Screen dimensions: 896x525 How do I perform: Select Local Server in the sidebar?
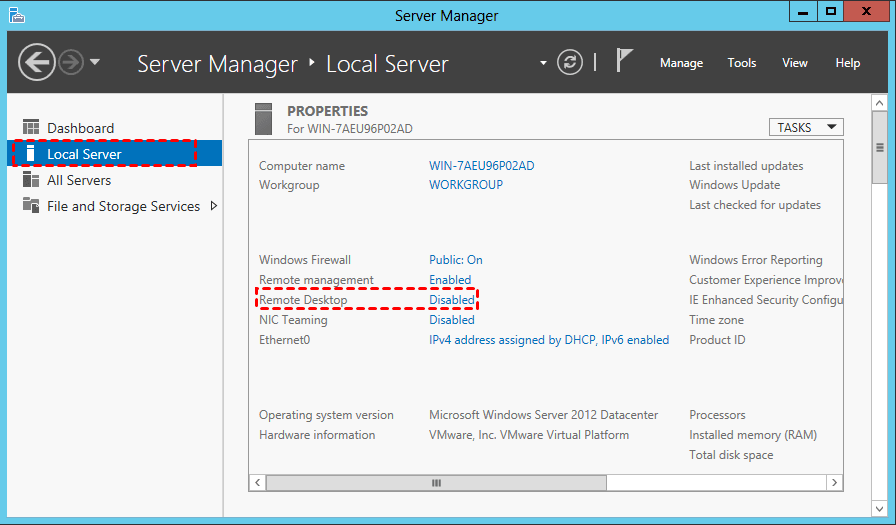tap(84, 154)
